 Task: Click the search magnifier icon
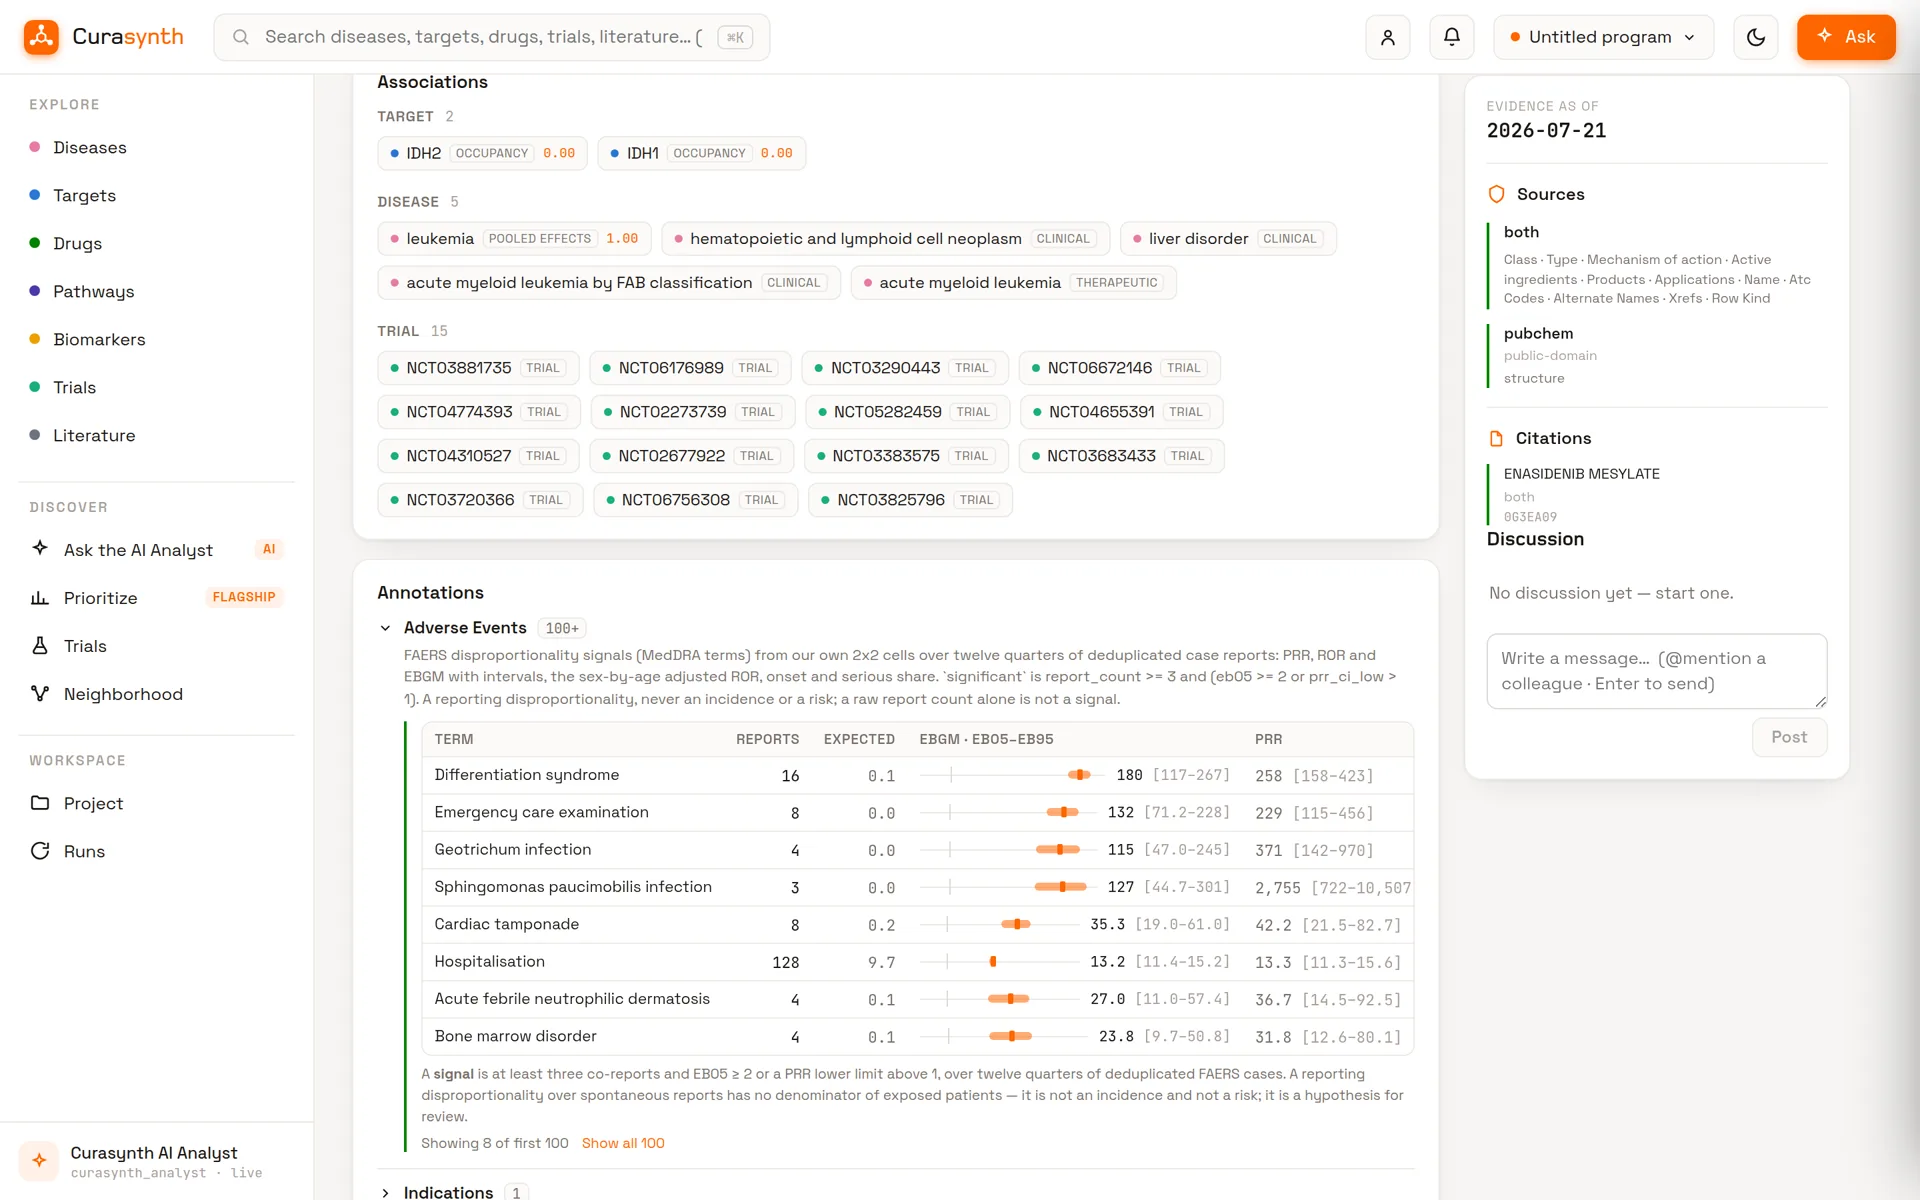pyautogui.click(x=240, y=37)
